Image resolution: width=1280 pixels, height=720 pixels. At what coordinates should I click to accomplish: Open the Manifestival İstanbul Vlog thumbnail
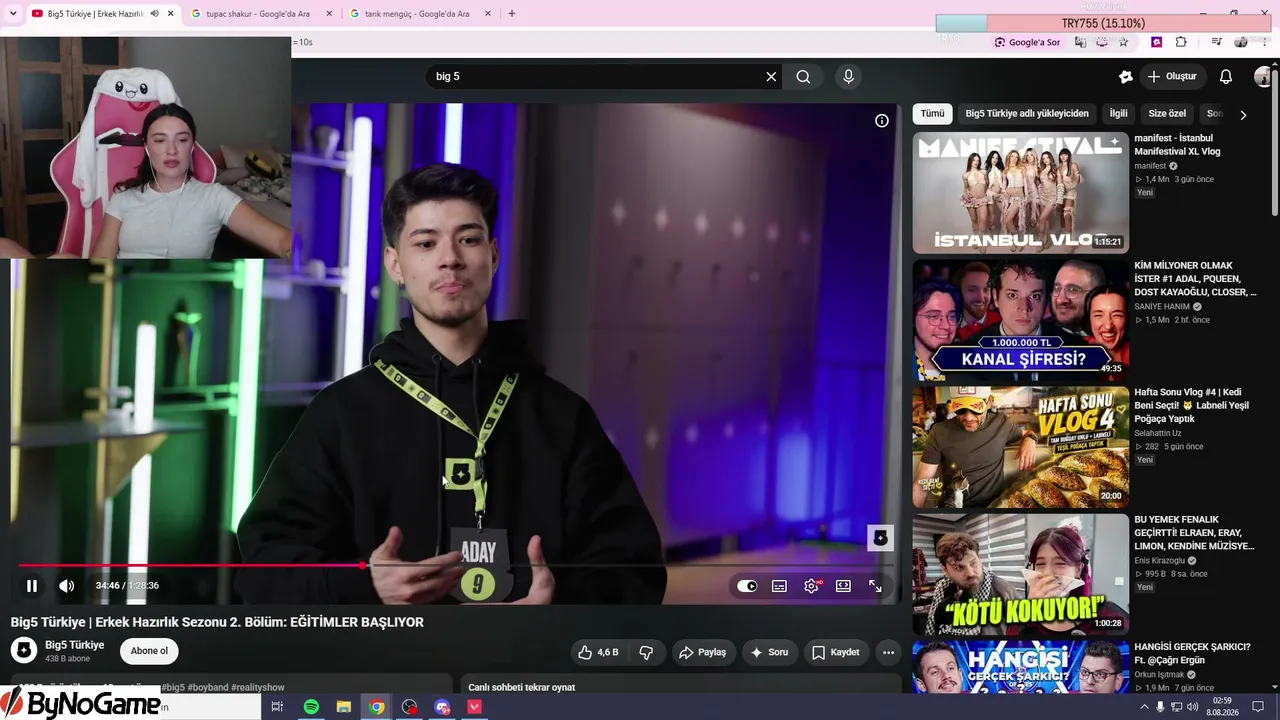click(x=1021, y=193)
